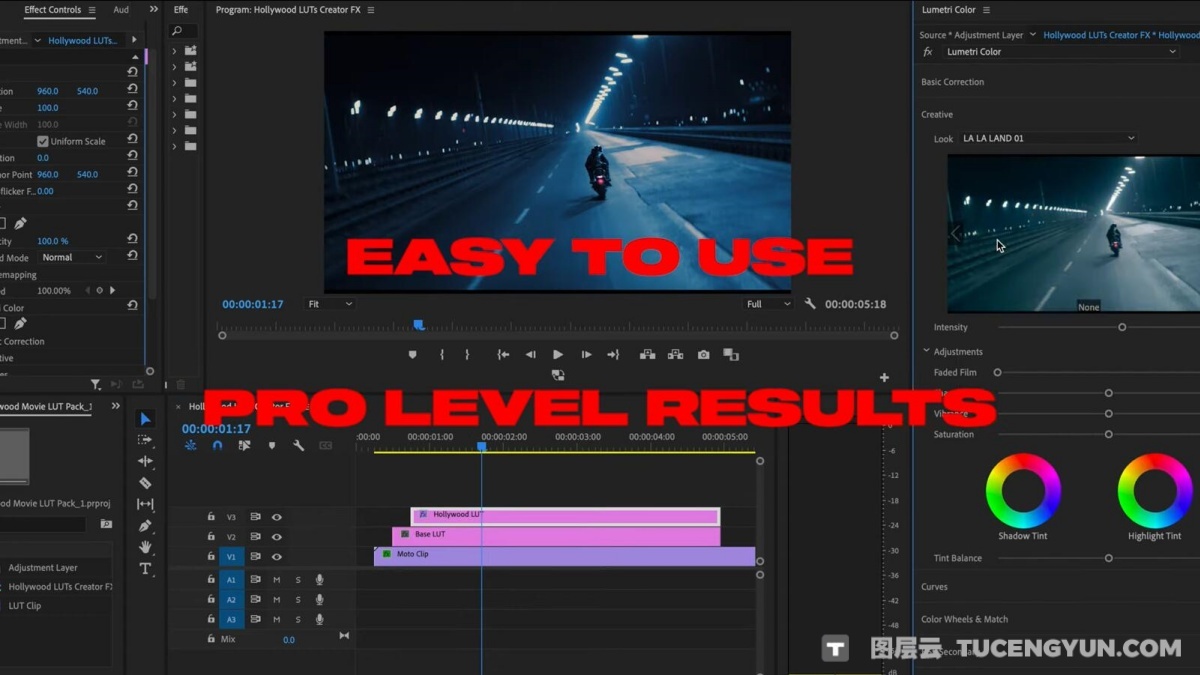
Task: Collapse the Adjustments section
Action: click(926, 352)
